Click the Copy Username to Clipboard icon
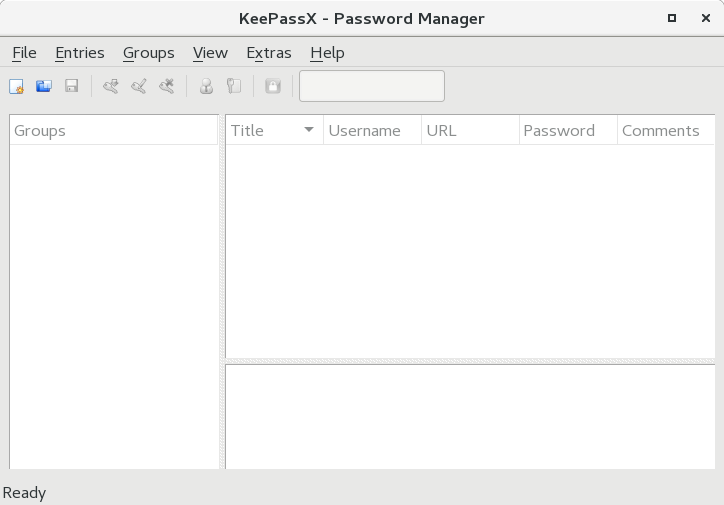Viewport: 724px width, 505px height. click(x=206, y=86)
